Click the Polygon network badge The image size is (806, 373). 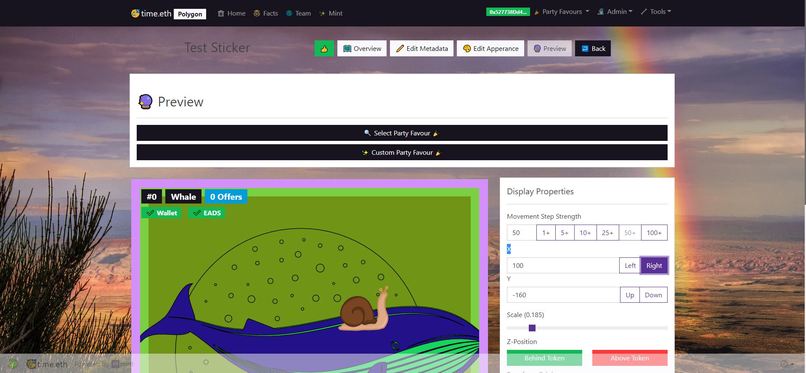pos(190,14)
